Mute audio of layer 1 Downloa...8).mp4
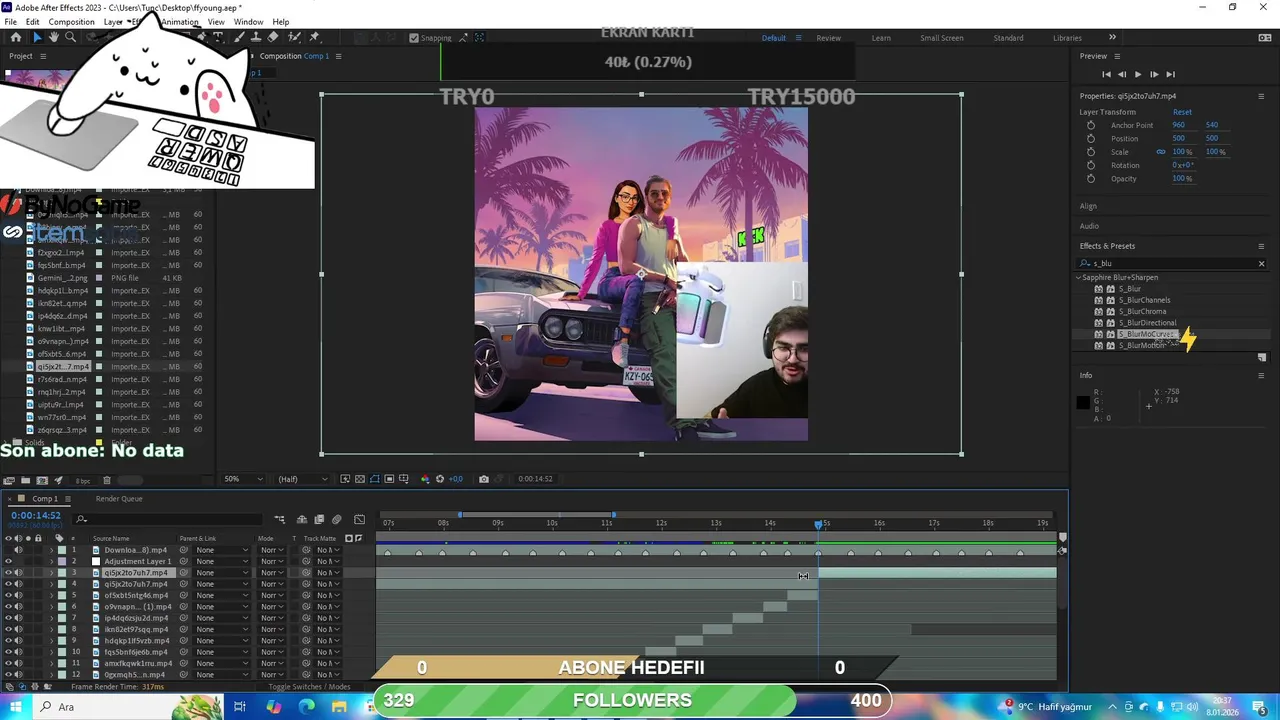 pos(18,550)
